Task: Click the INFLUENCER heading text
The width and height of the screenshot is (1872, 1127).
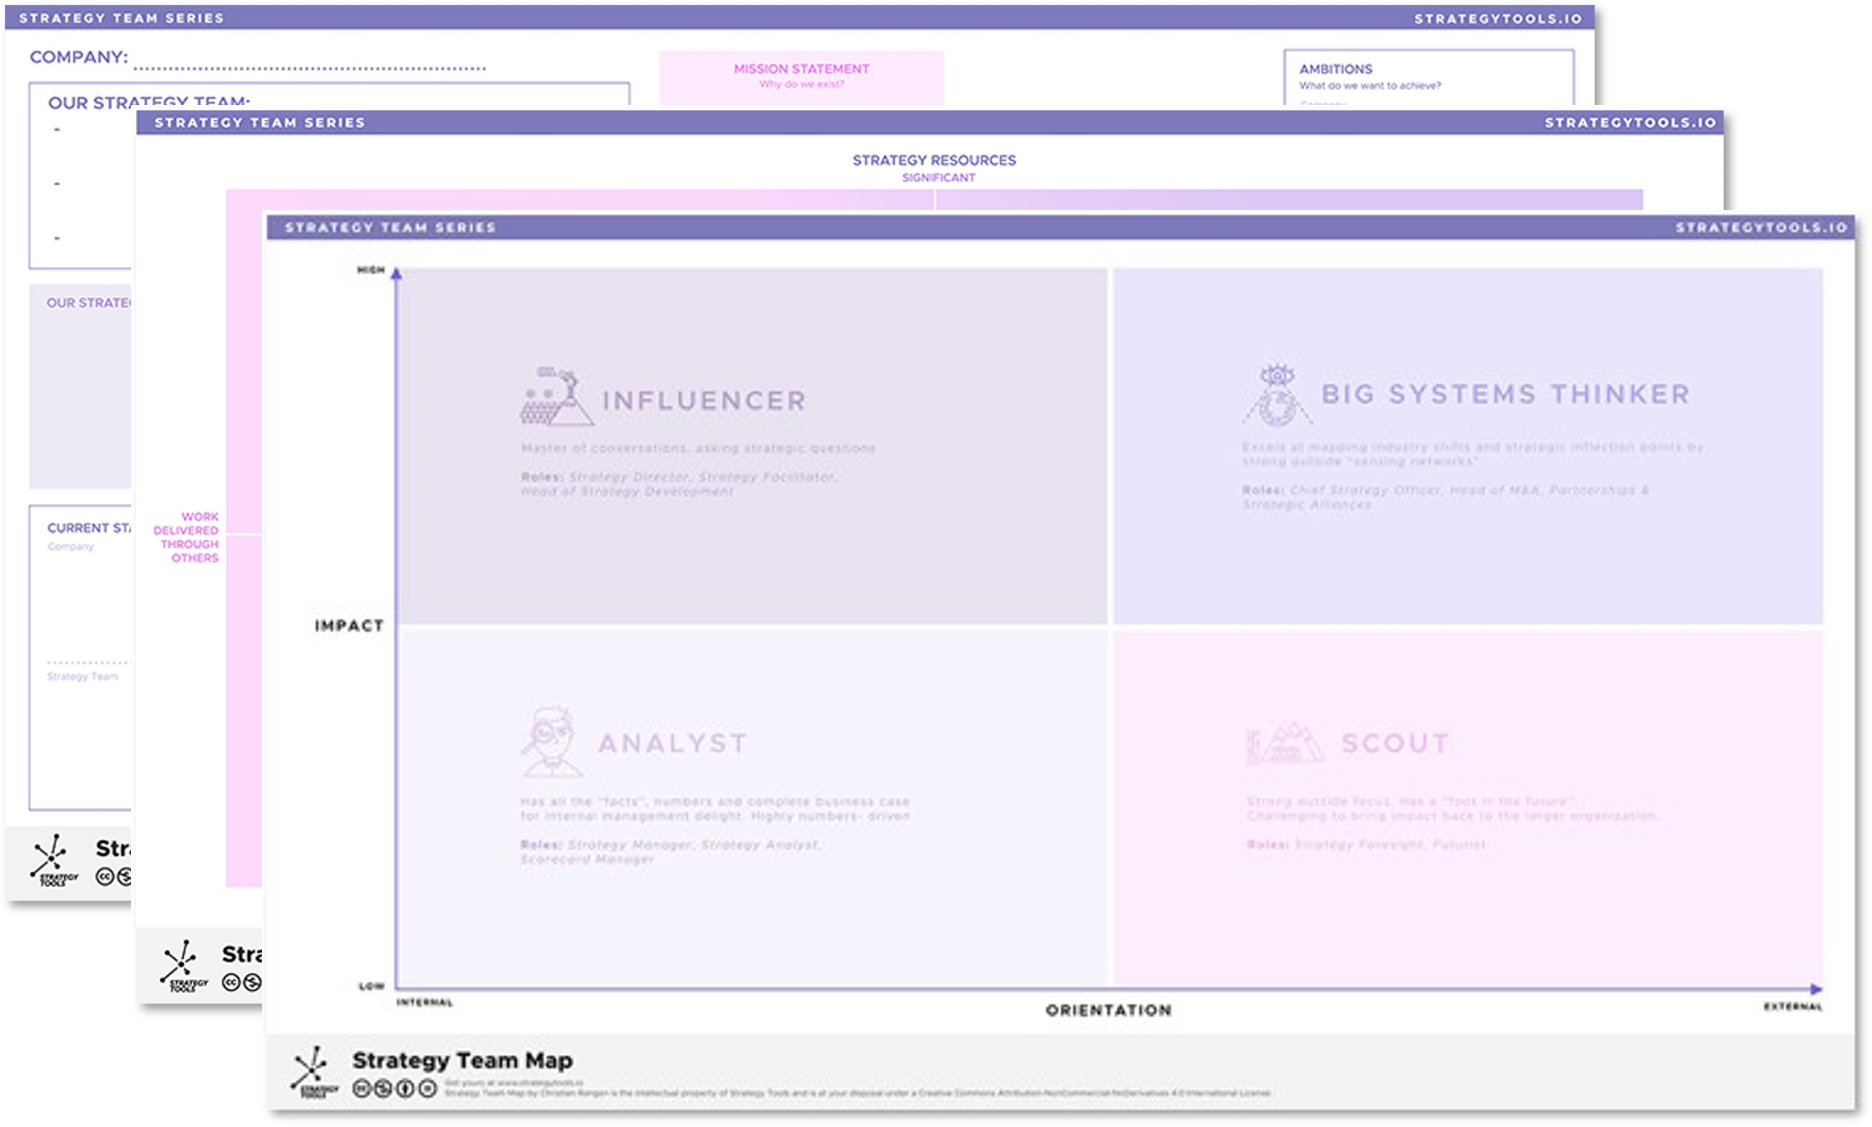Action: click(704, 401)
